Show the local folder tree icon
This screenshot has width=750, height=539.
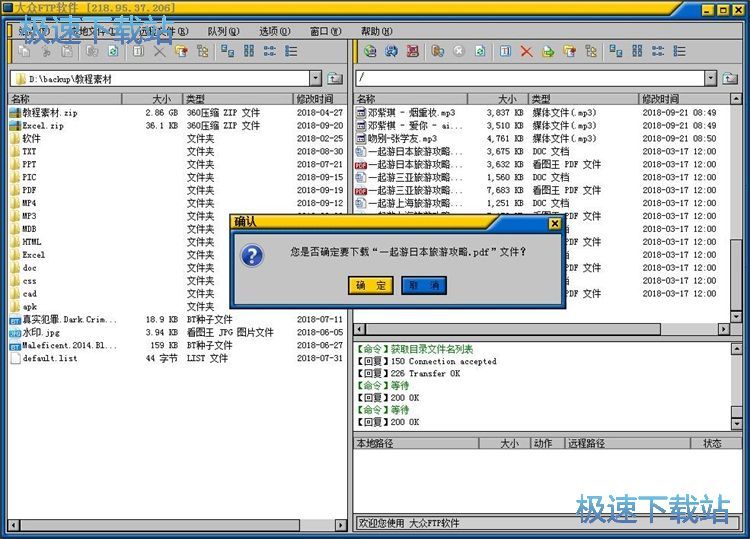pos(203,51)
